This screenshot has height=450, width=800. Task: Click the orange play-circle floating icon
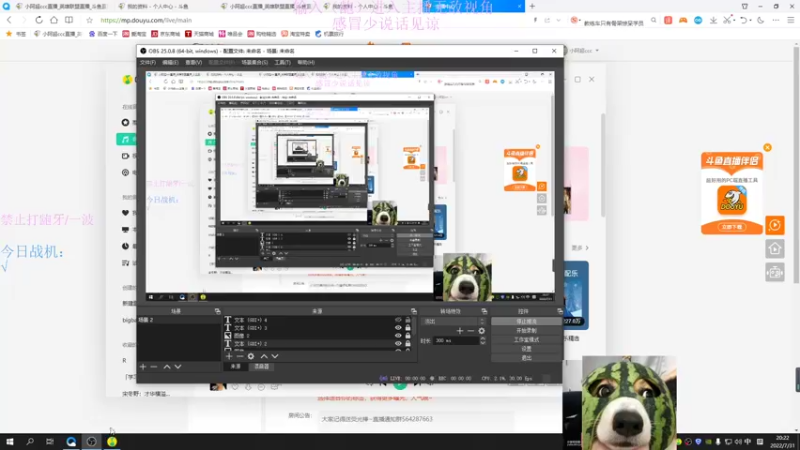(774, 225)
